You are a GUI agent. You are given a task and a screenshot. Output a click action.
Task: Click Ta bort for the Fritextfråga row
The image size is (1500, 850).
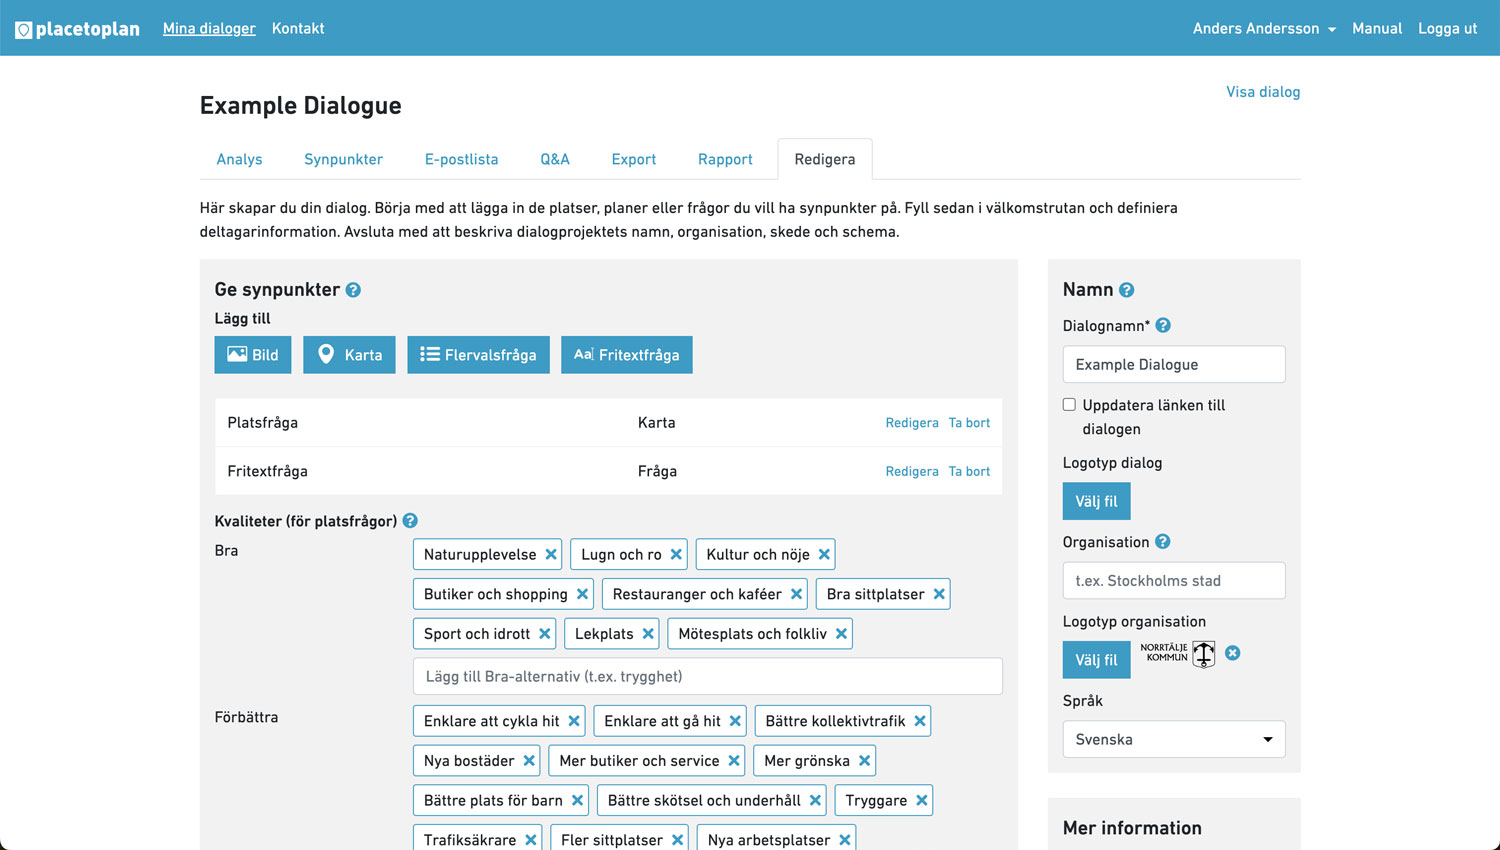969,472
